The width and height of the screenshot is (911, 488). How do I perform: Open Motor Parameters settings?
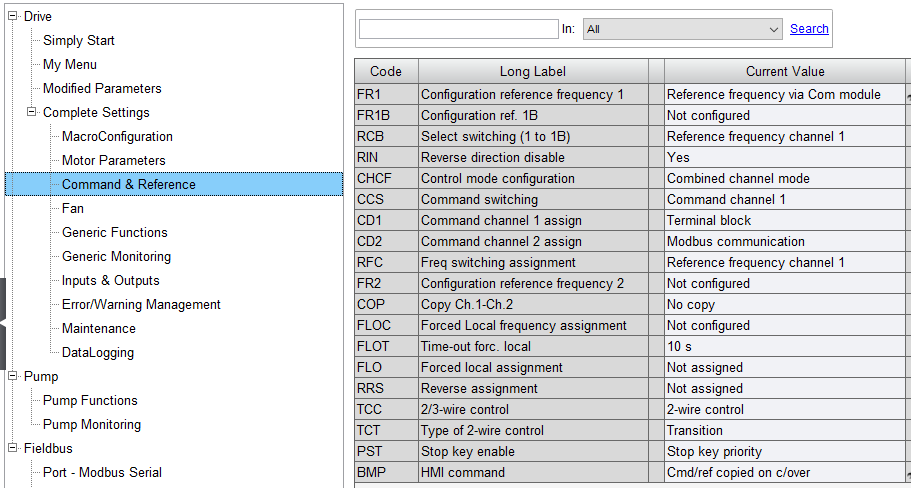pyautogui.click(x=114, y=160)
